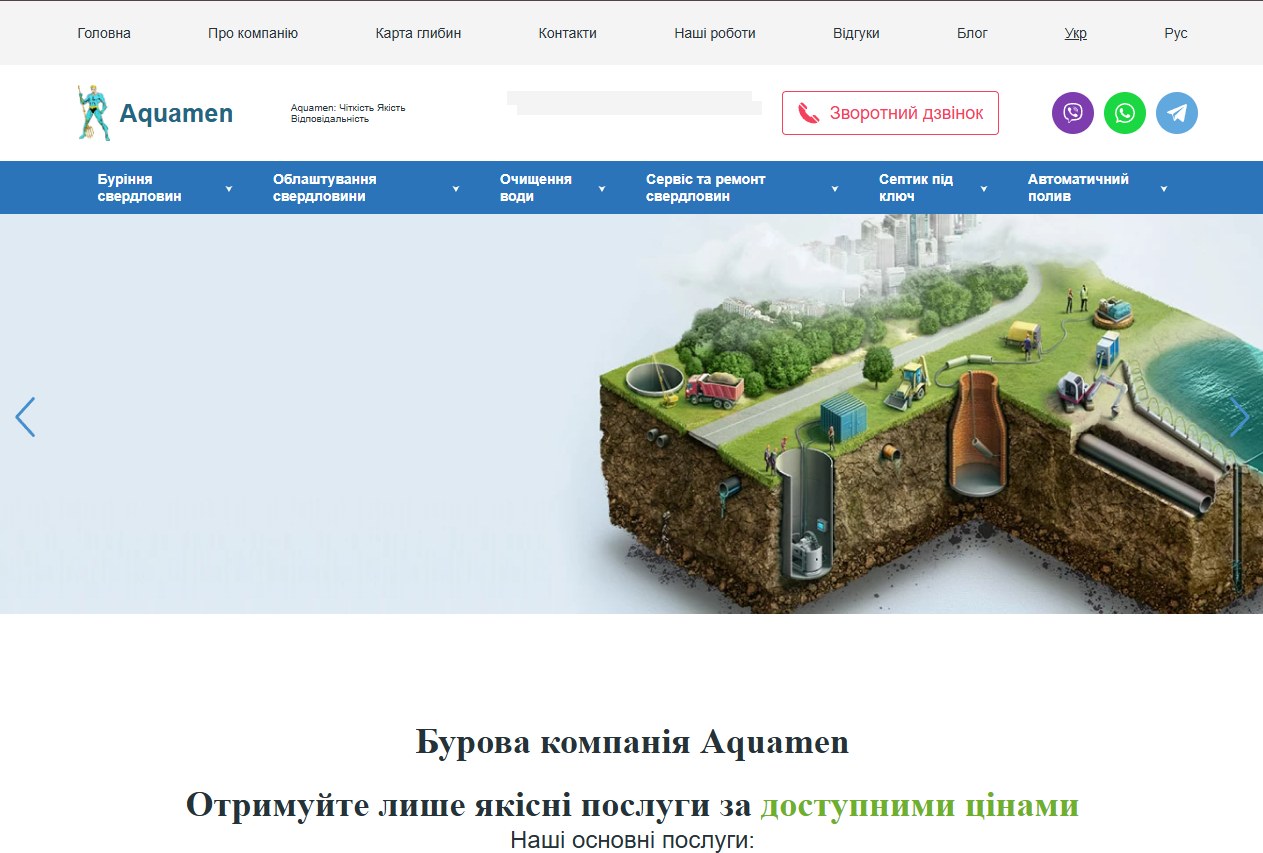Click the underground infrastructure slider image
1263x853 pixels.
(631, 414)
